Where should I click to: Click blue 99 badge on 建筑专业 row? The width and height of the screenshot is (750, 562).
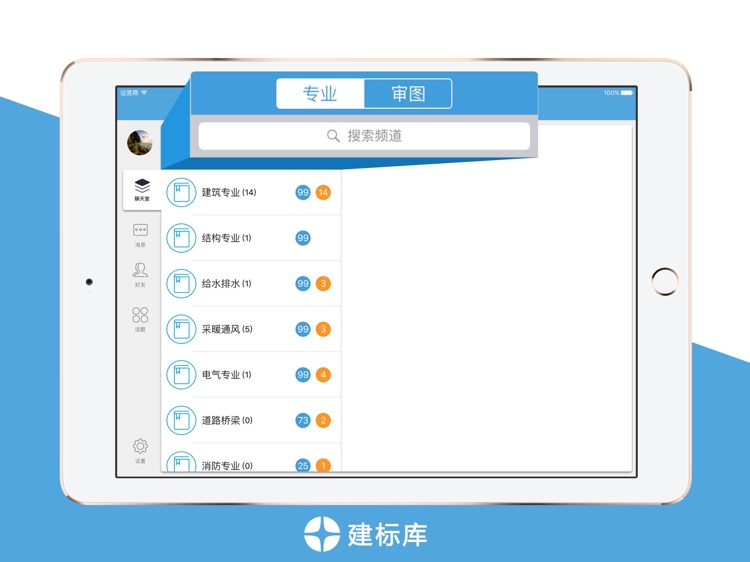(303, 192)
